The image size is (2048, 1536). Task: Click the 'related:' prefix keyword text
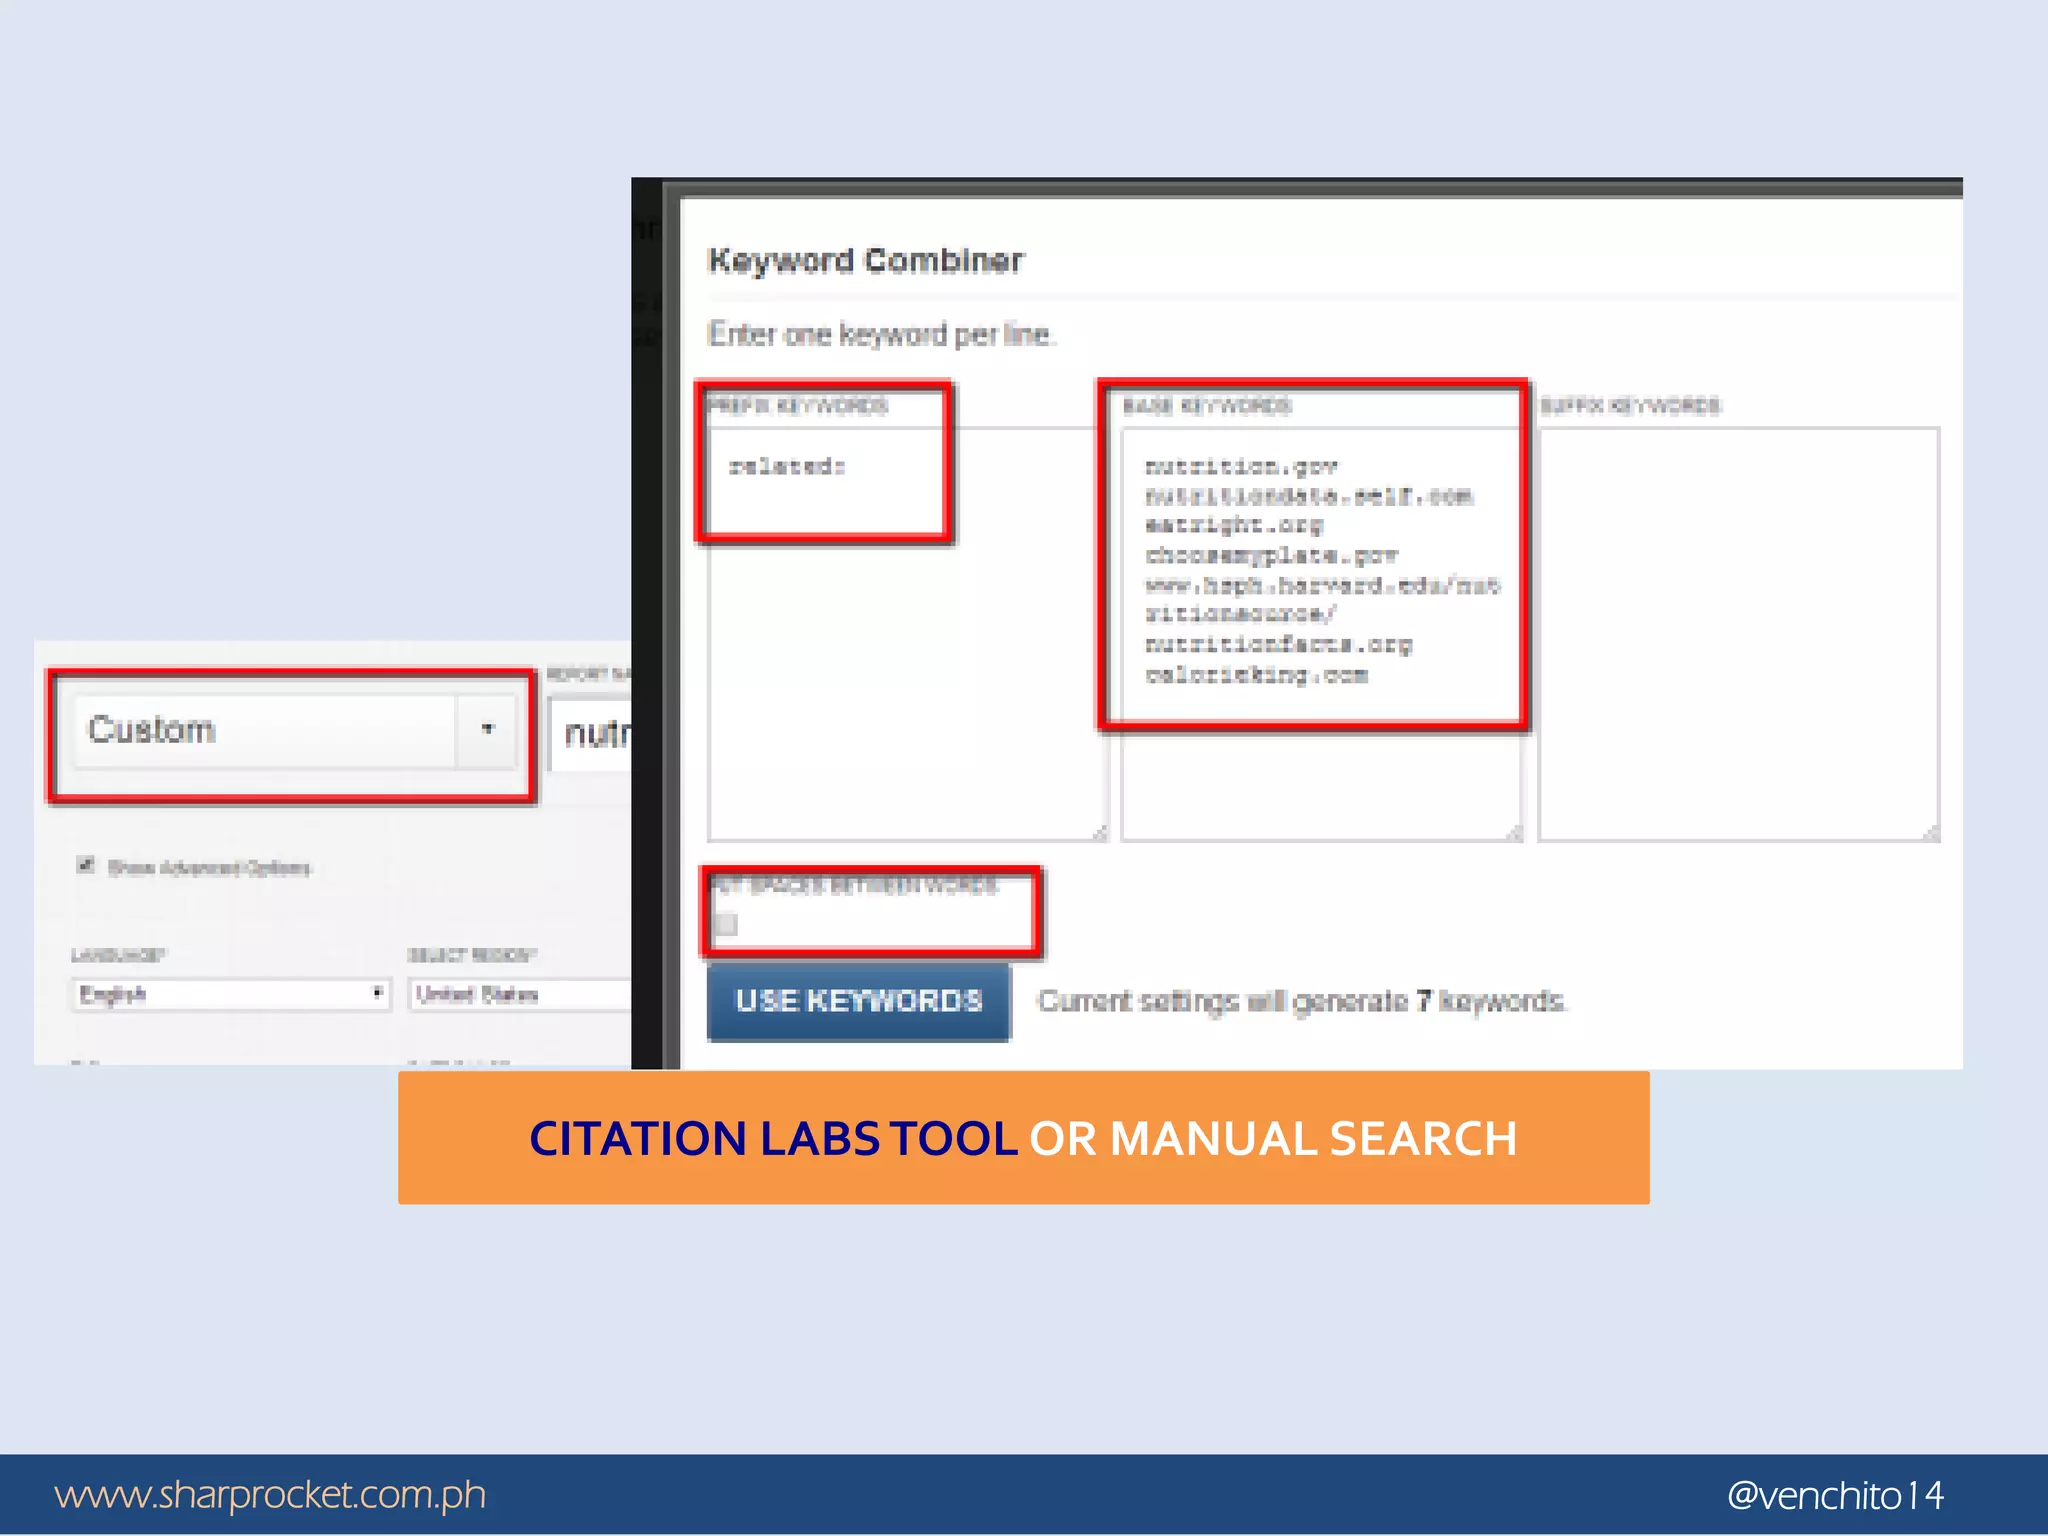(788, 466)
